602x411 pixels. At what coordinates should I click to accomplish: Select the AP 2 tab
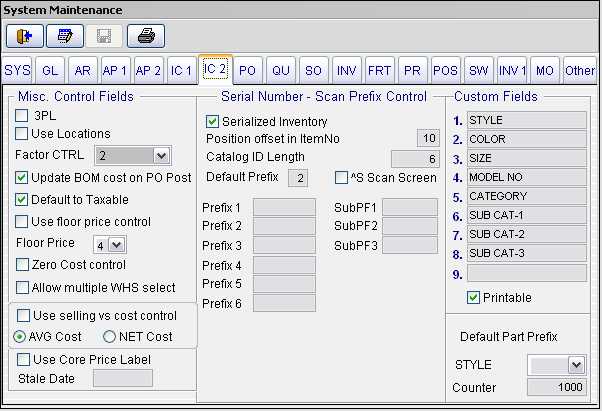pos(148,71)
